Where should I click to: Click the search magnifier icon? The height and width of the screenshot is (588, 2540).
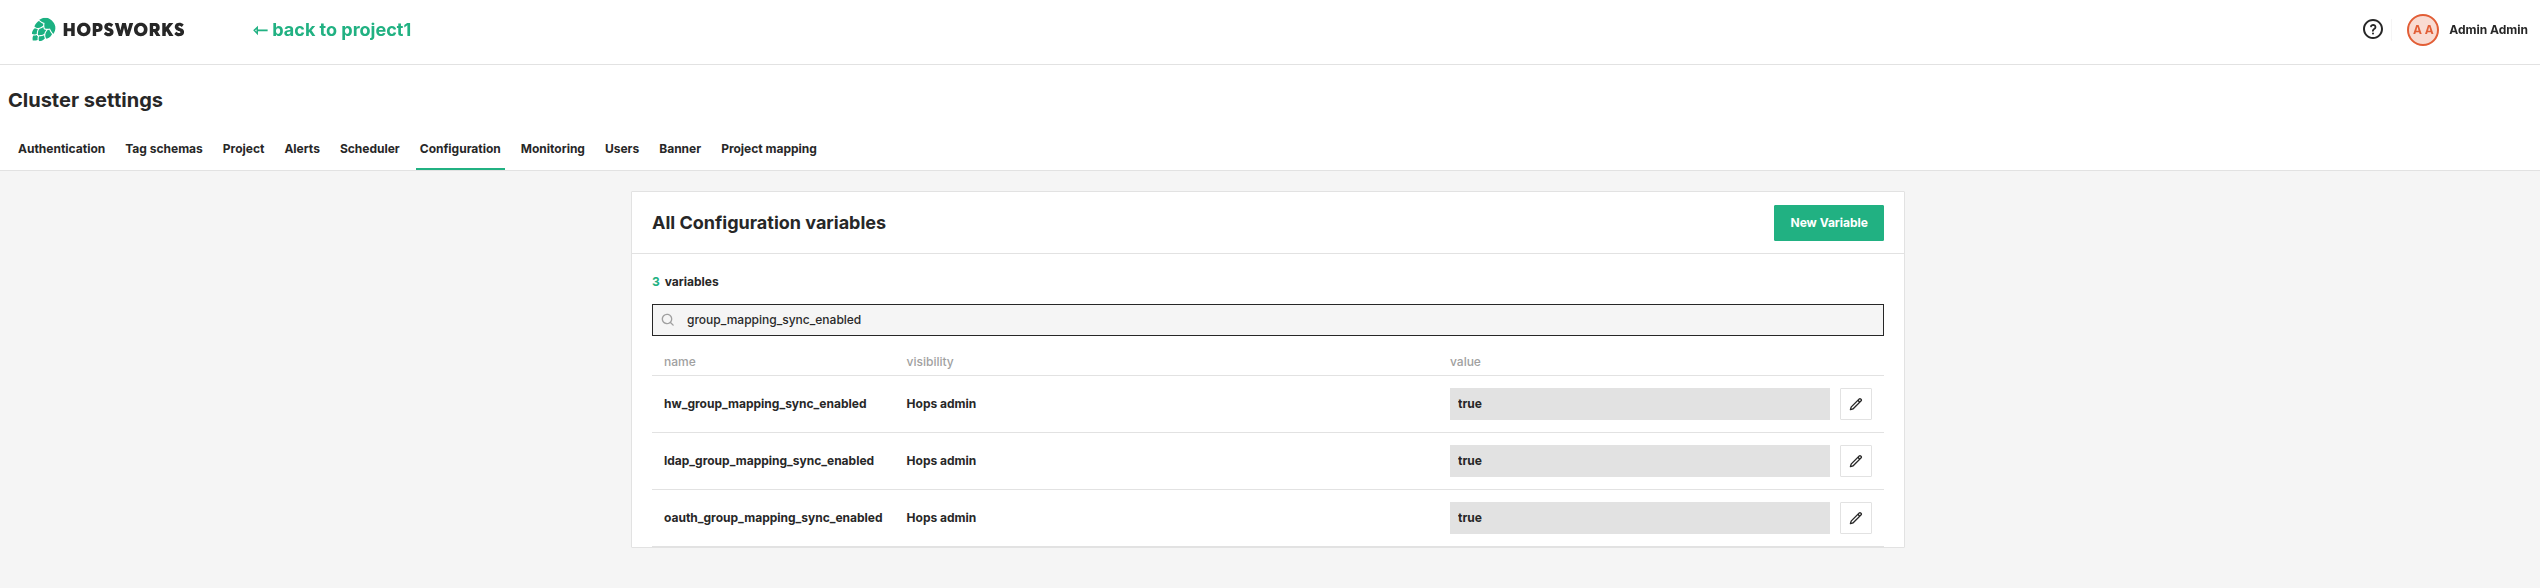pos(668,320)
